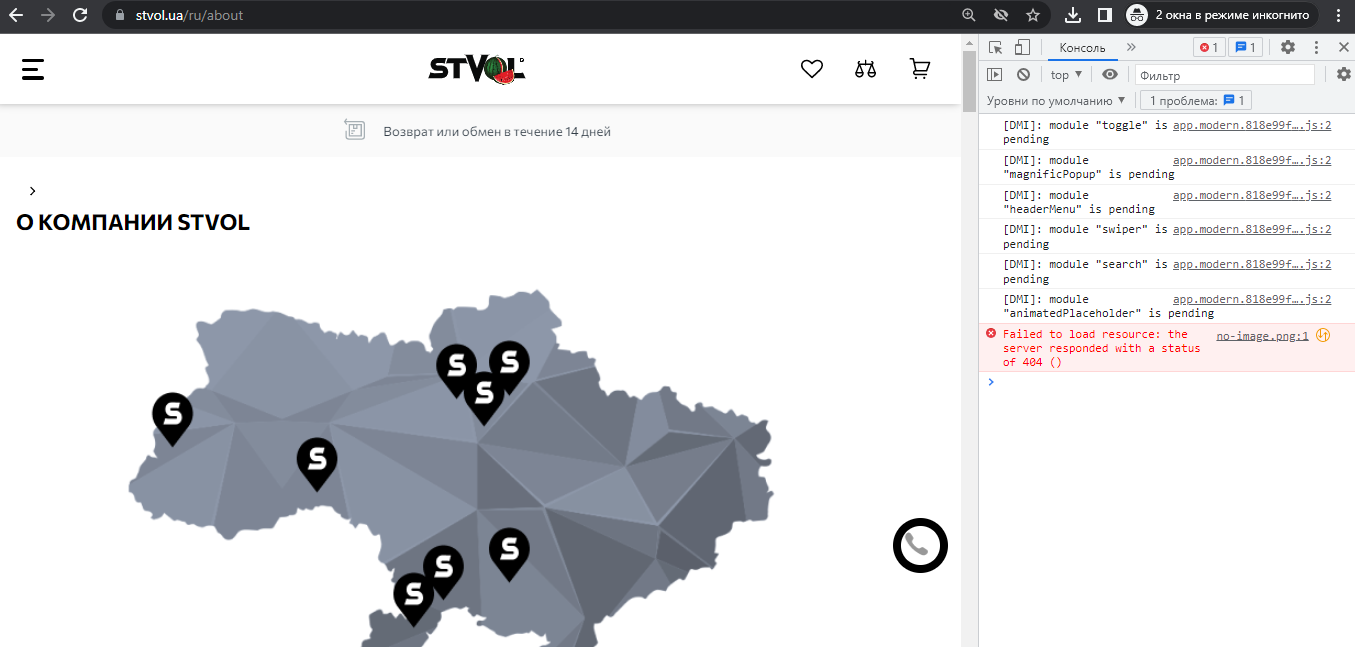Click the westernmost S pin on the map

point(172,418)
